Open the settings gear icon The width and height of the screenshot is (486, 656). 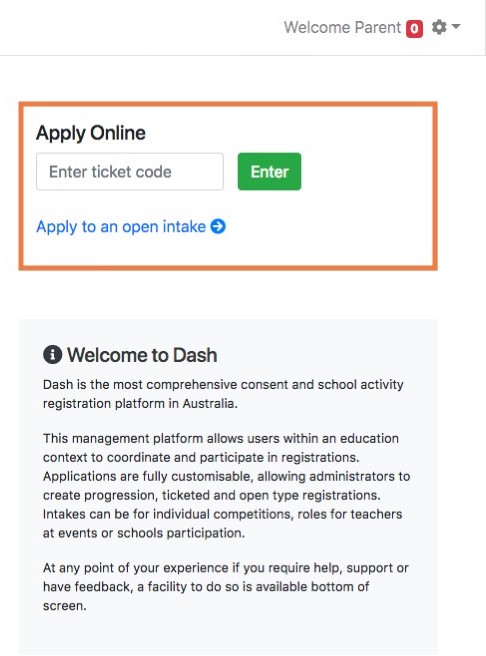[x=439, y=27]
